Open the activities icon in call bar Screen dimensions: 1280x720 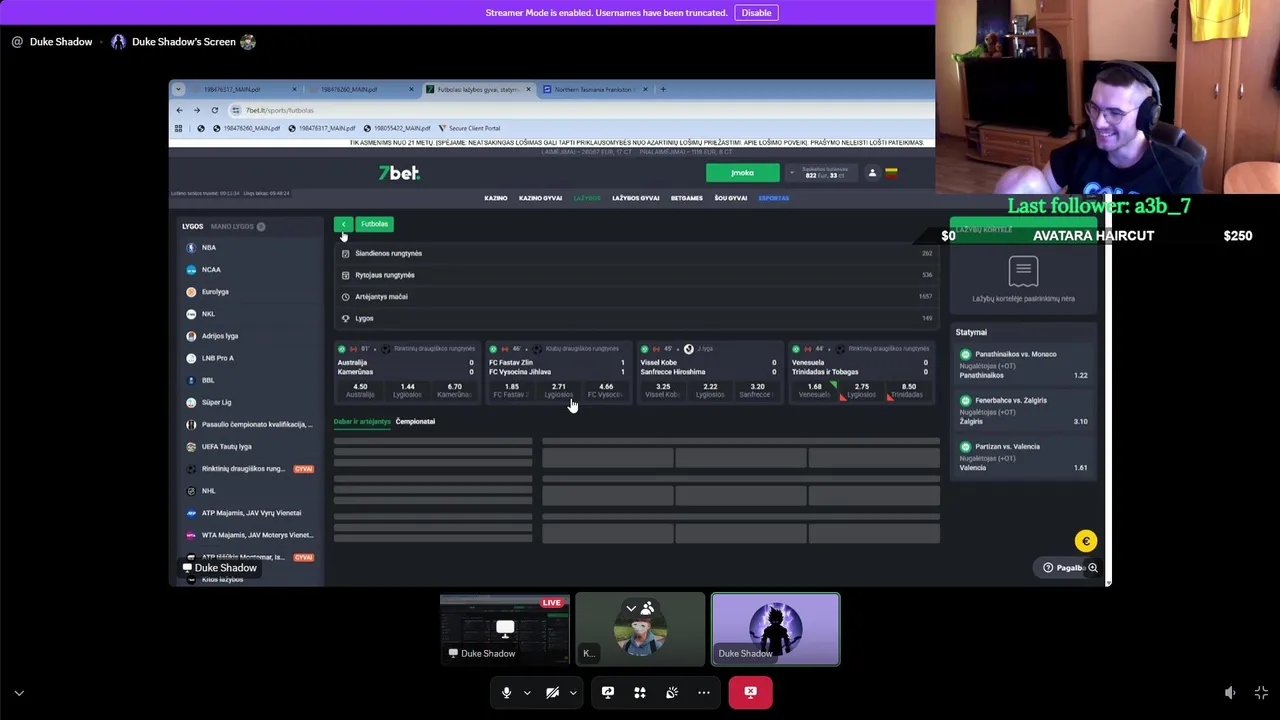640,692
